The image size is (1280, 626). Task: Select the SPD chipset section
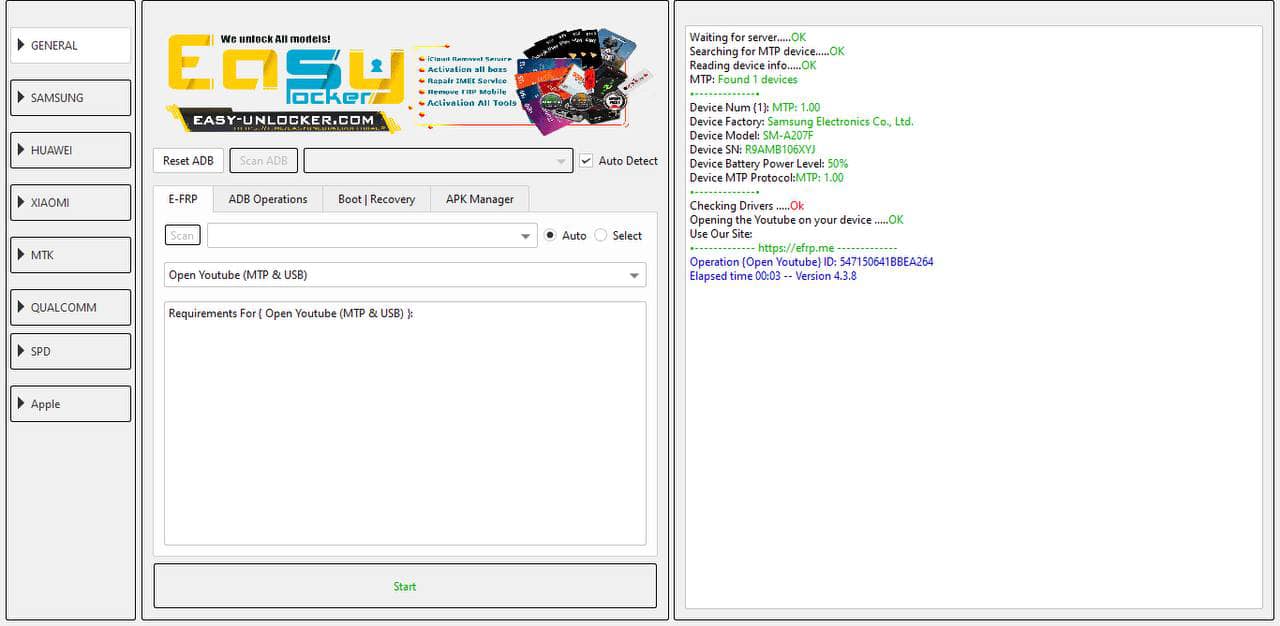click(71, 351)
